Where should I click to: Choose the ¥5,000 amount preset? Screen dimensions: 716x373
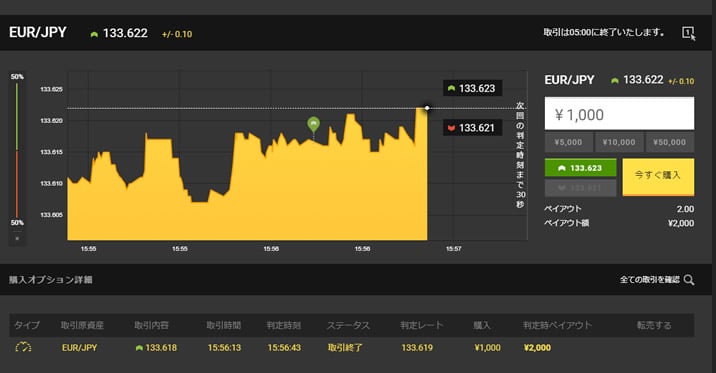(569, 142)
